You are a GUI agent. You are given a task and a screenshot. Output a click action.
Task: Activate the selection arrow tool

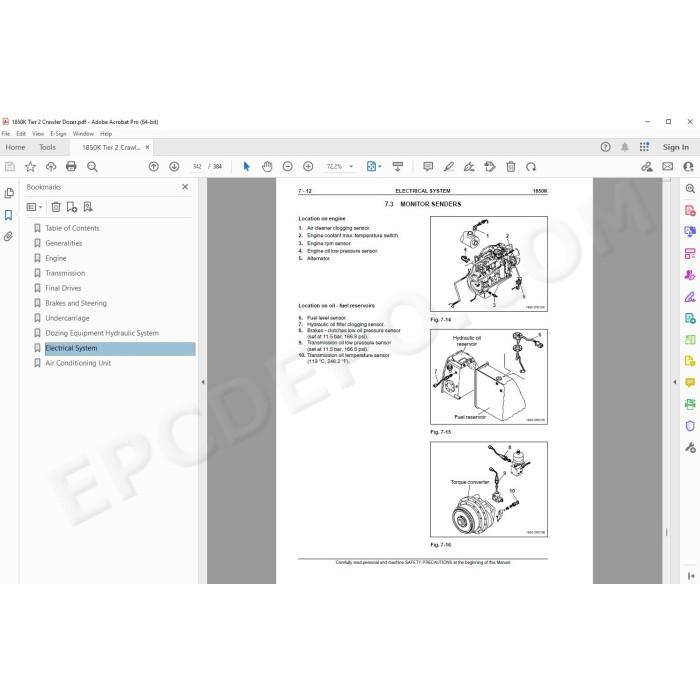tap(246, 167)
